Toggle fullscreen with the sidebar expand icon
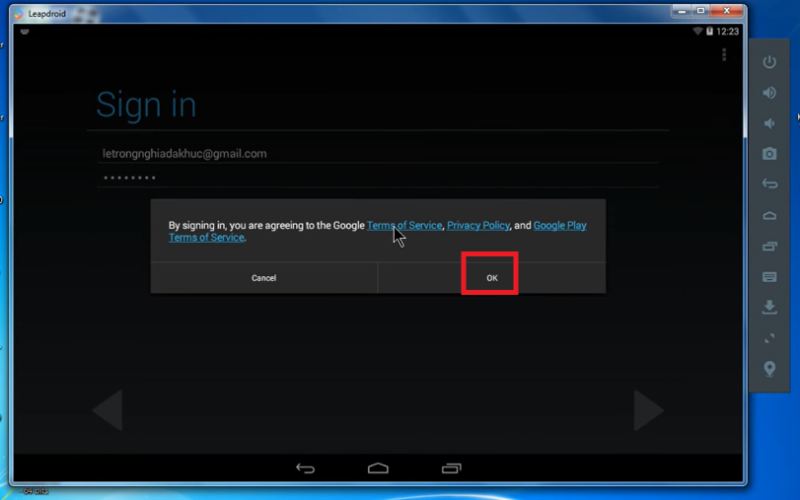The image size is (800, 500). pos(769,338)
